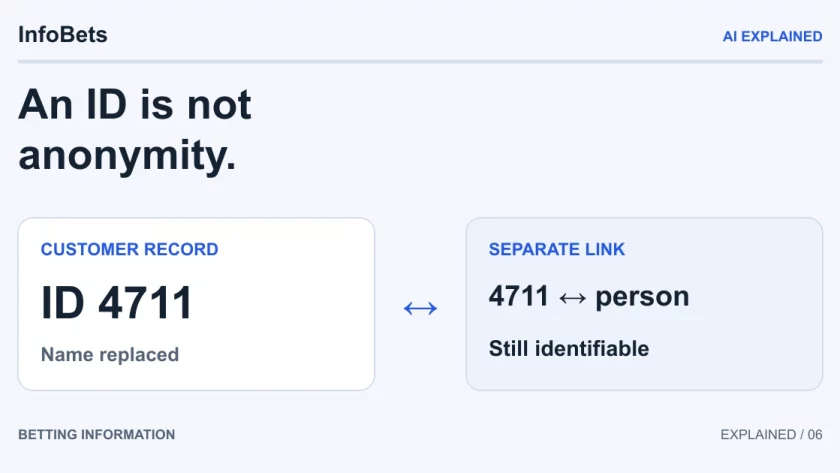840x473 pixels.
Task: Select the white Customer Record card
Action: (x=196, y=304)
